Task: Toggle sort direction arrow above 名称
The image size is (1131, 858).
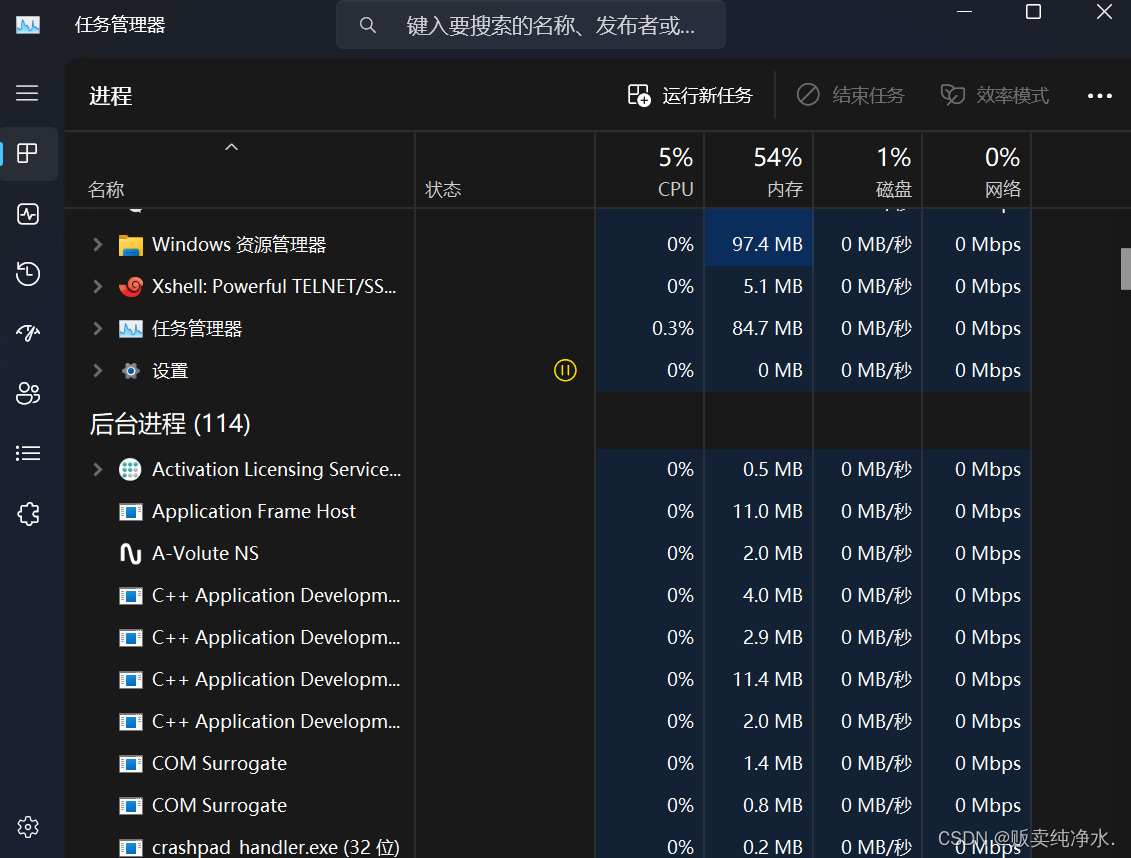Action: click(x=231, y=147)
